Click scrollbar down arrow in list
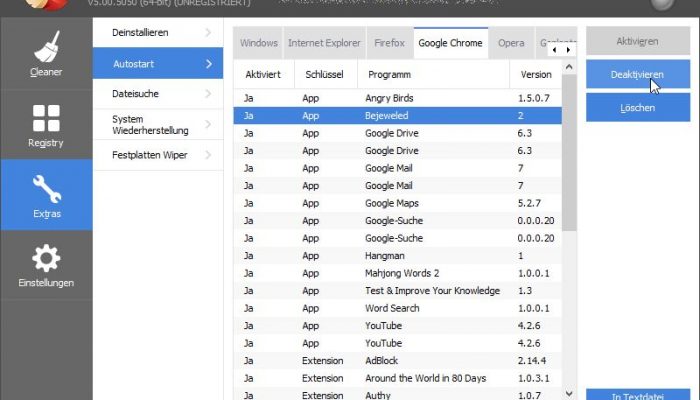The height and width of the screenshot is (400, 700). (x=569, y=393)
